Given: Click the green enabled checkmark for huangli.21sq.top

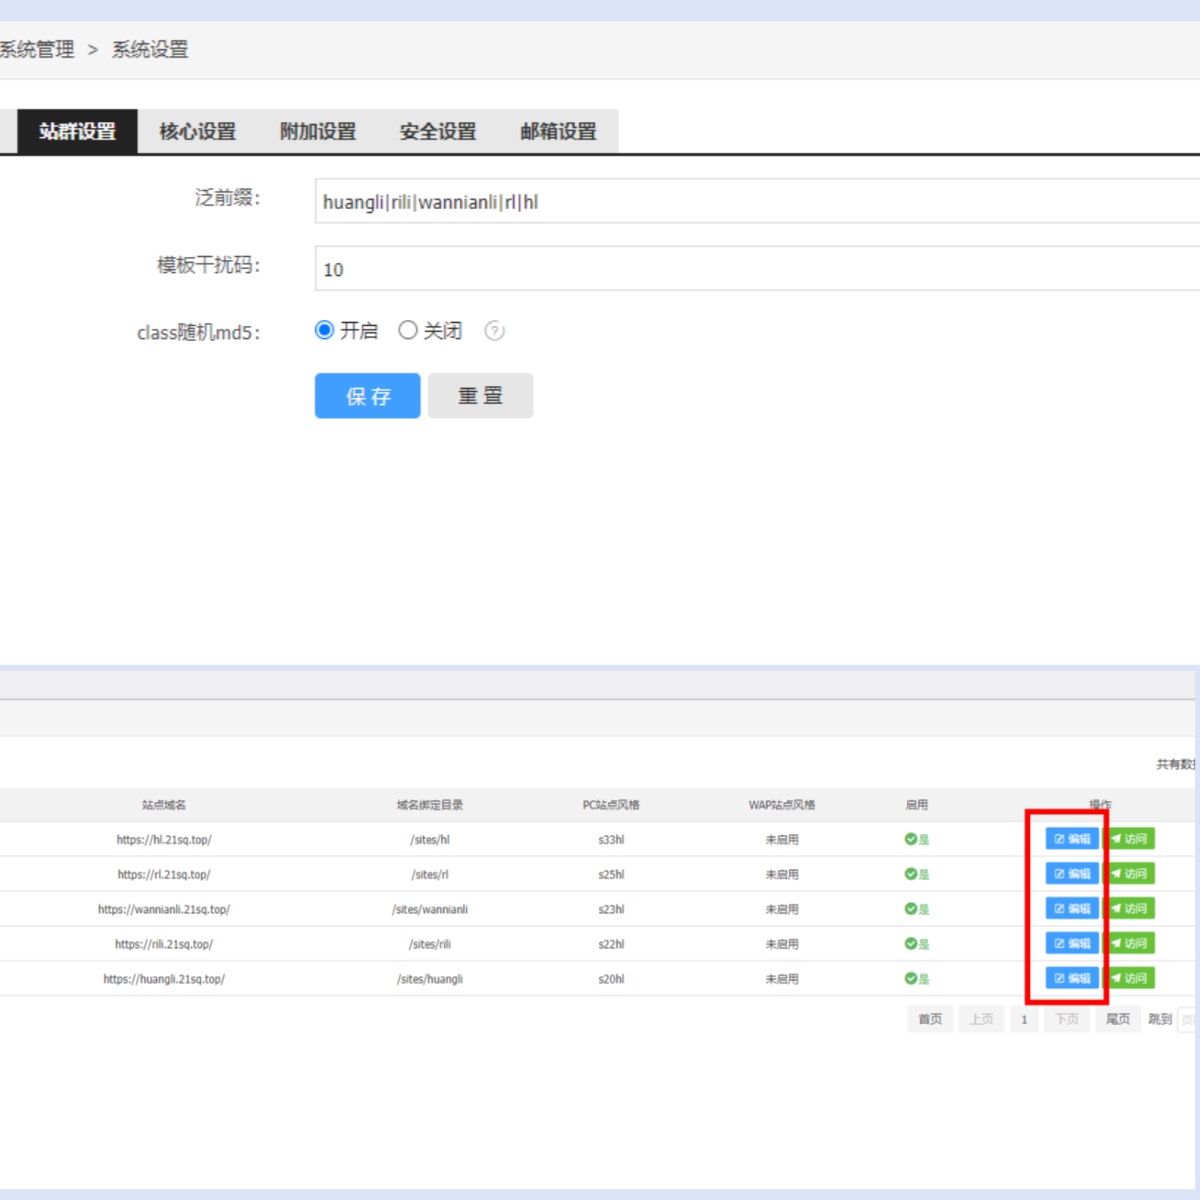Looking at the screenshot, I should 911,978.
